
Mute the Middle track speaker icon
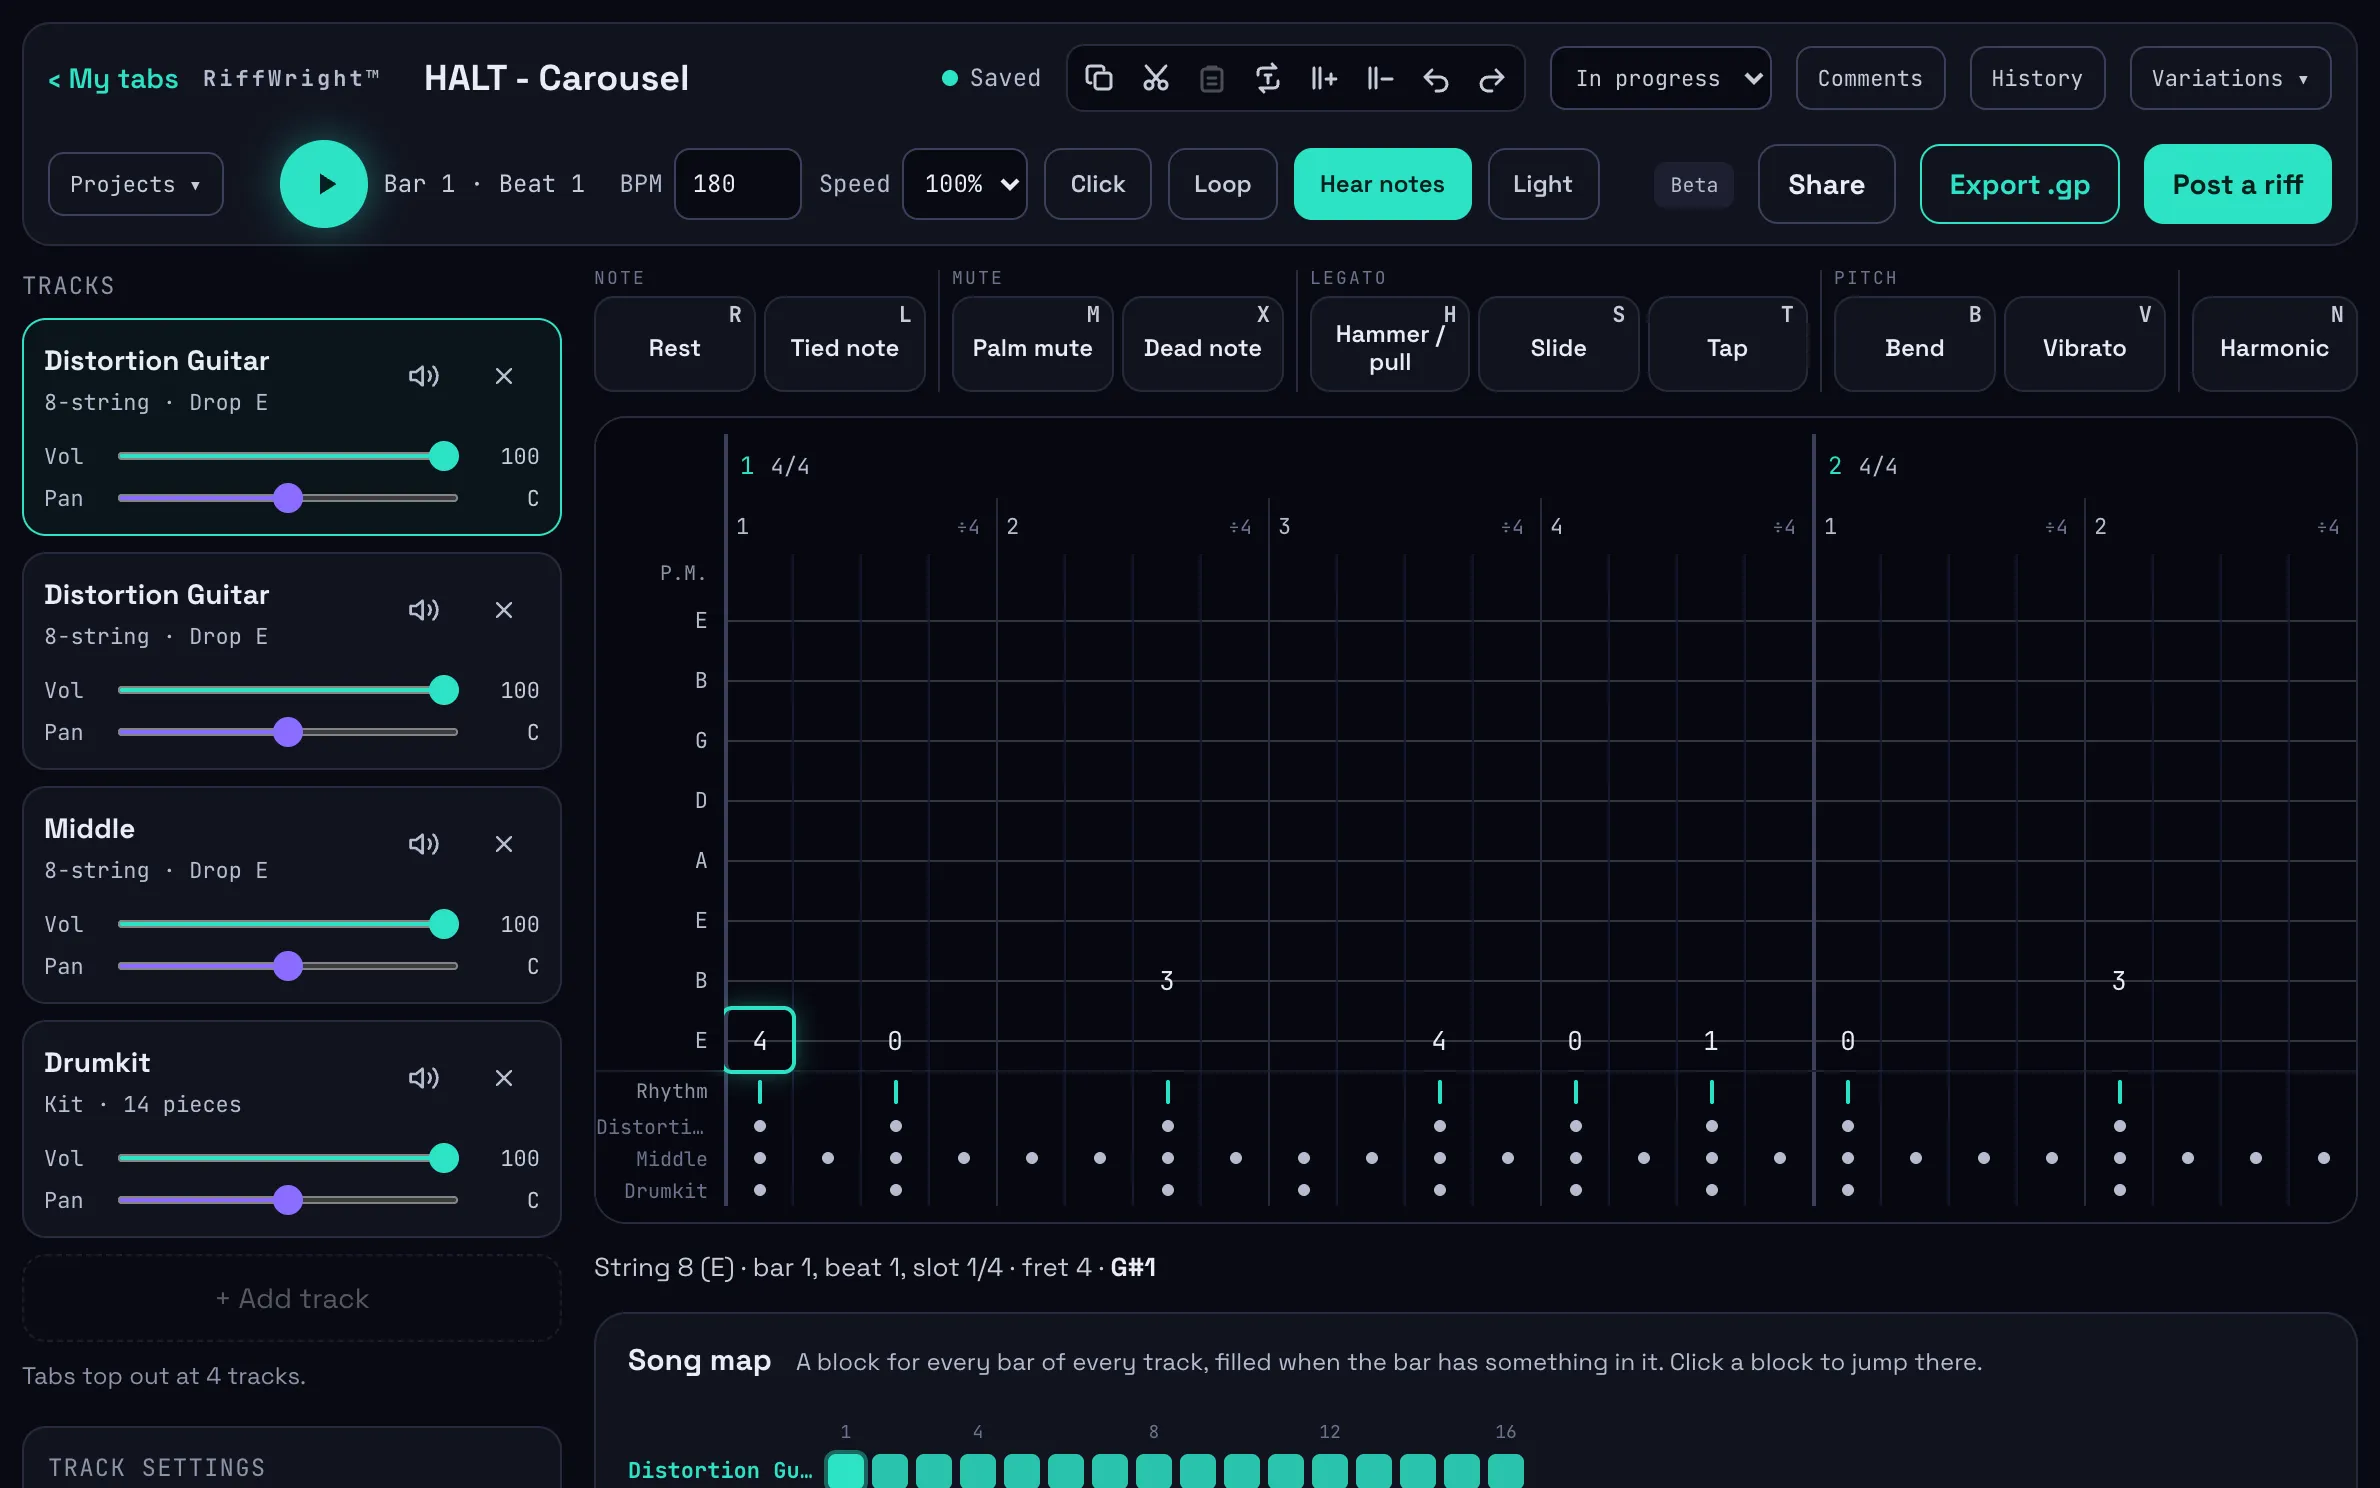(424, 844)
